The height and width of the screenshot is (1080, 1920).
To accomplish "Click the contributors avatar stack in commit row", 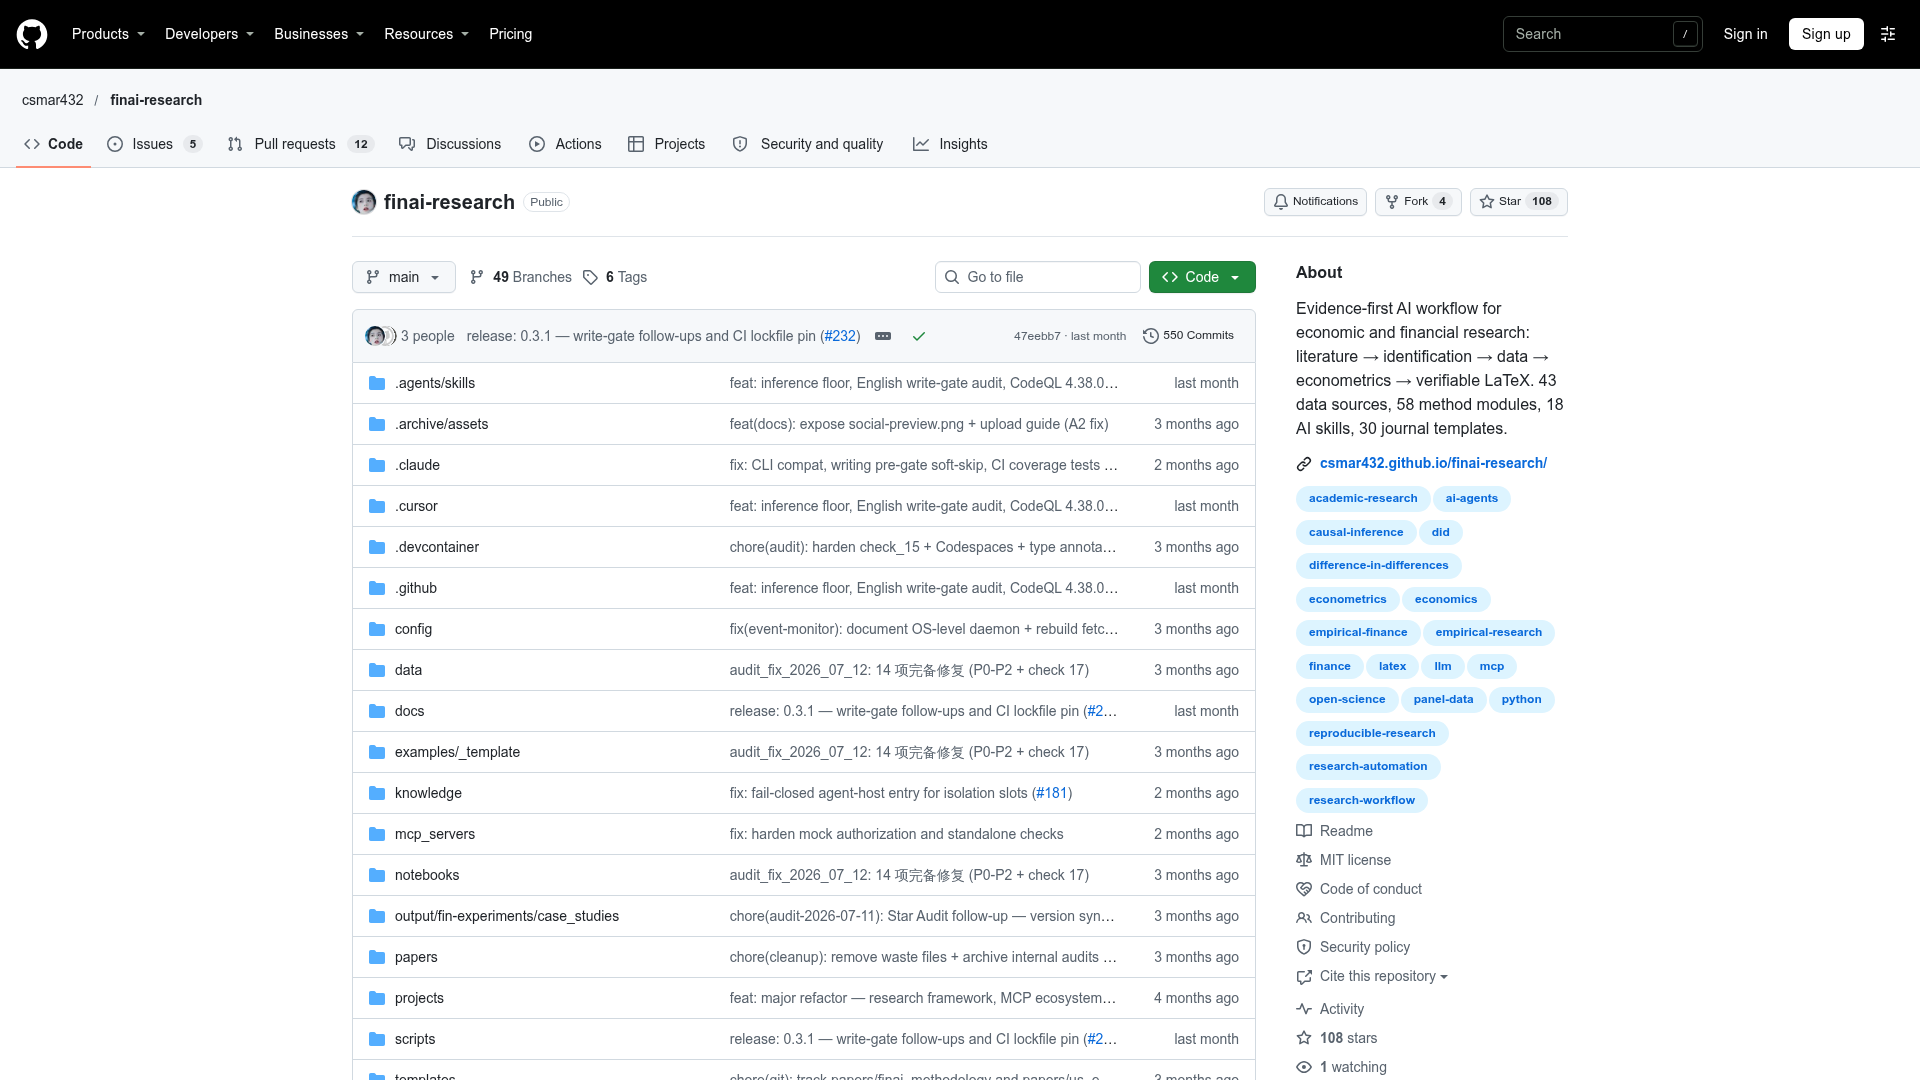I will point(380,336).
